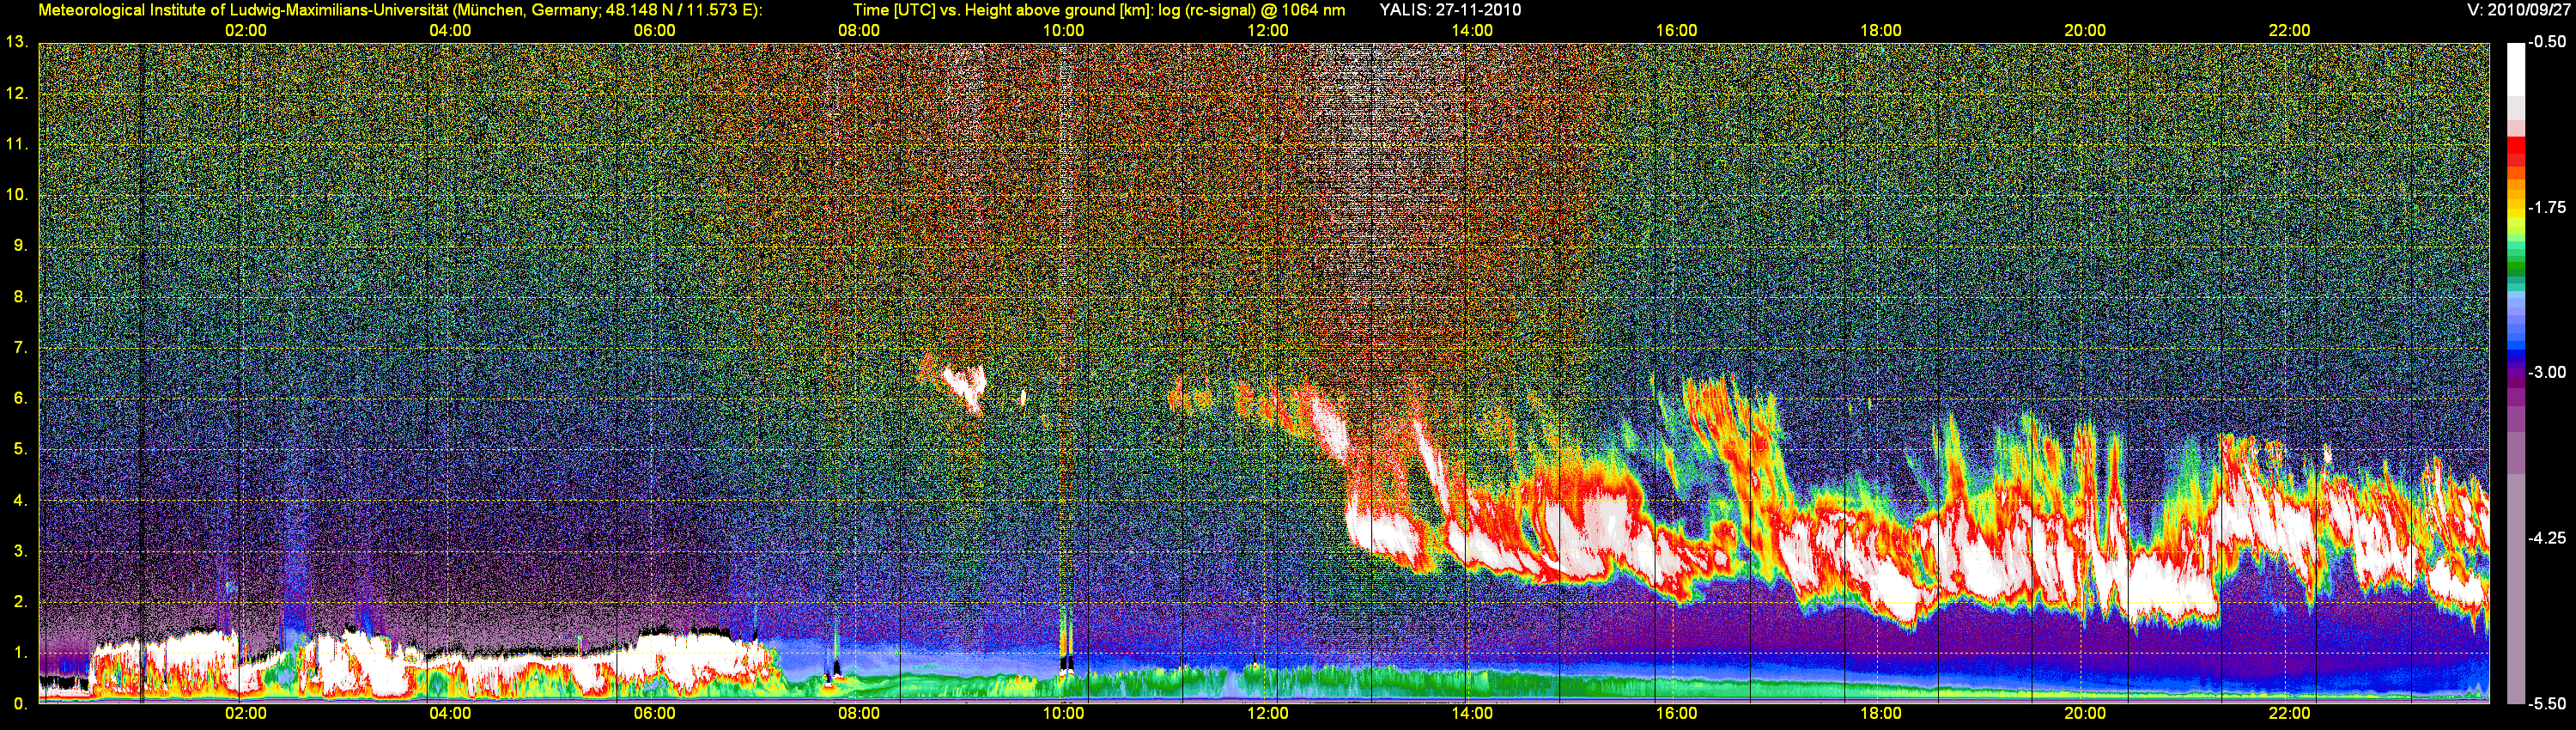Click 06:00 on the bottom time axis

654,714
